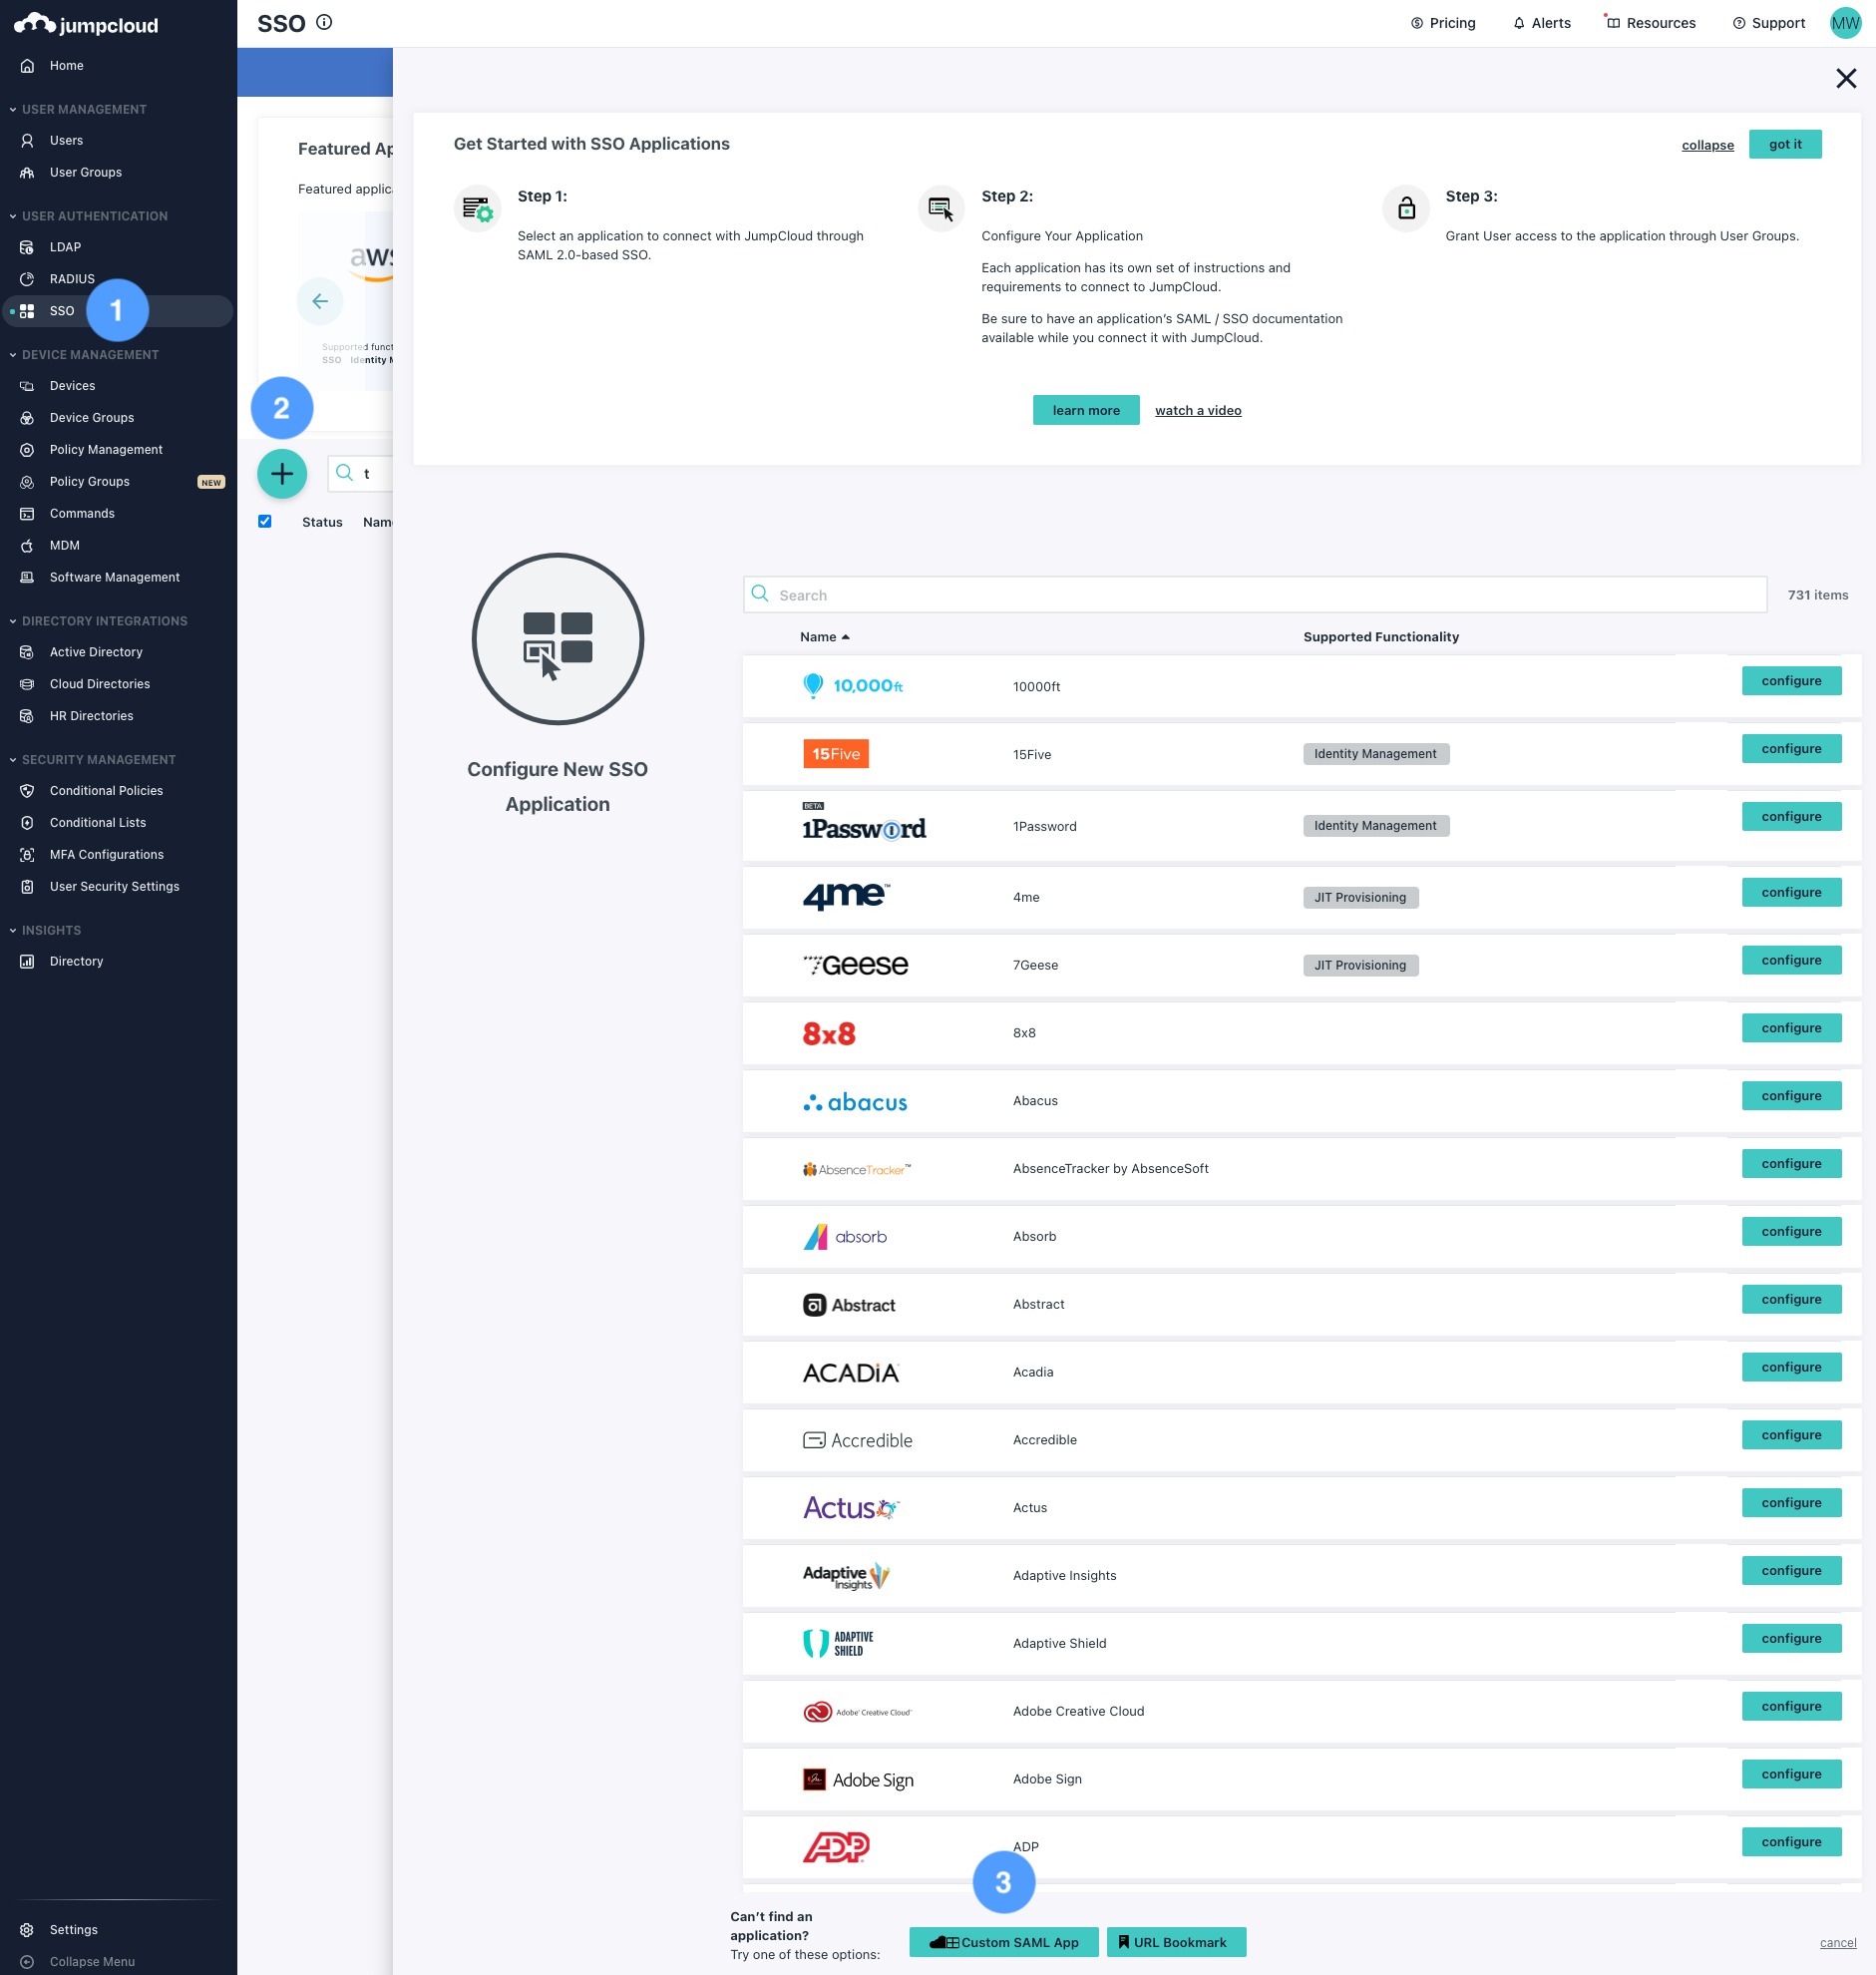Image resolution: width=1876 pixels, height=1975 pixels.
Task: Open Cloud Directories
Action: (99, 685)
